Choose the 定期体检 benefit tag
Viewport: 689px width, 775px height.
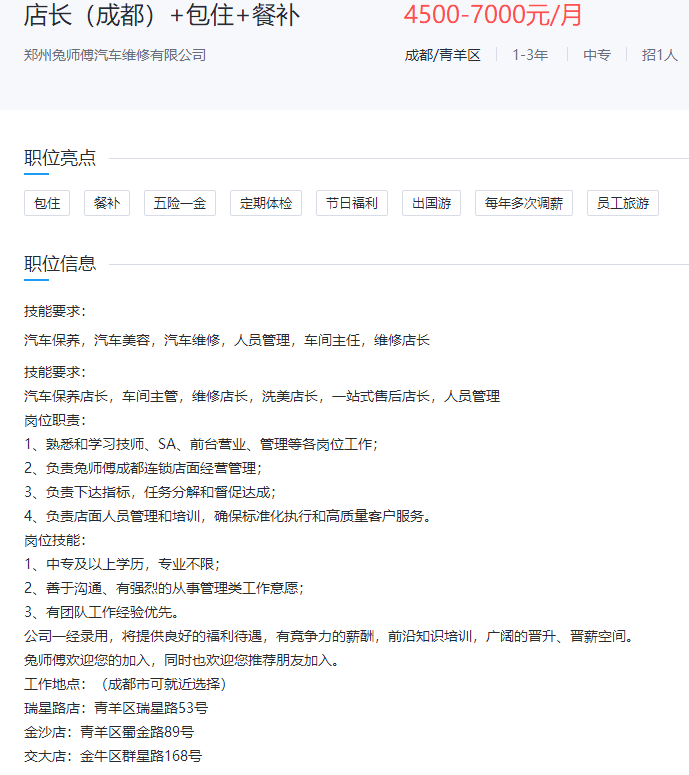point(266,203)
